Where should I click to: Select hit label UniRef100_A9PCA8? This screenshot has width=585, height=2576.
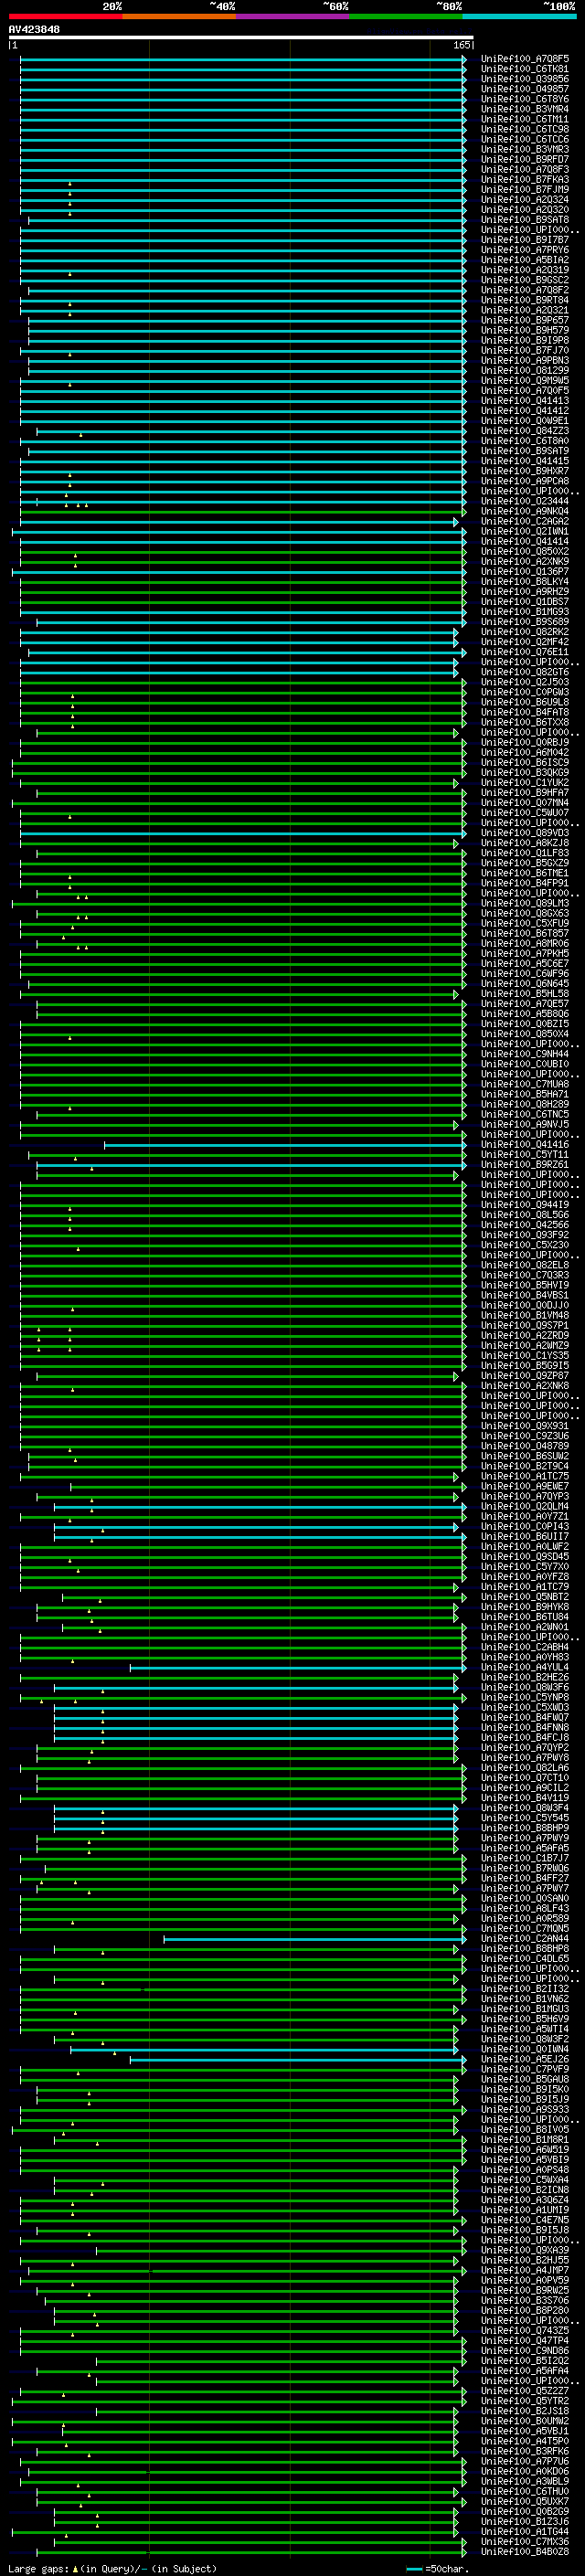pyautogui.click(x=525, y=481)
